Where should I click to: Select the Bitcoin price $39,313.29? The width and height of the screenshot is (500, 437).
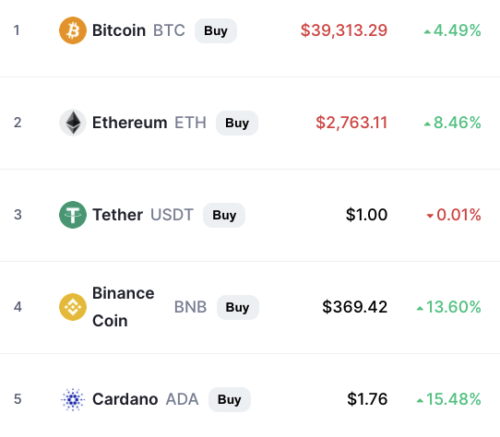click(344, 30)
